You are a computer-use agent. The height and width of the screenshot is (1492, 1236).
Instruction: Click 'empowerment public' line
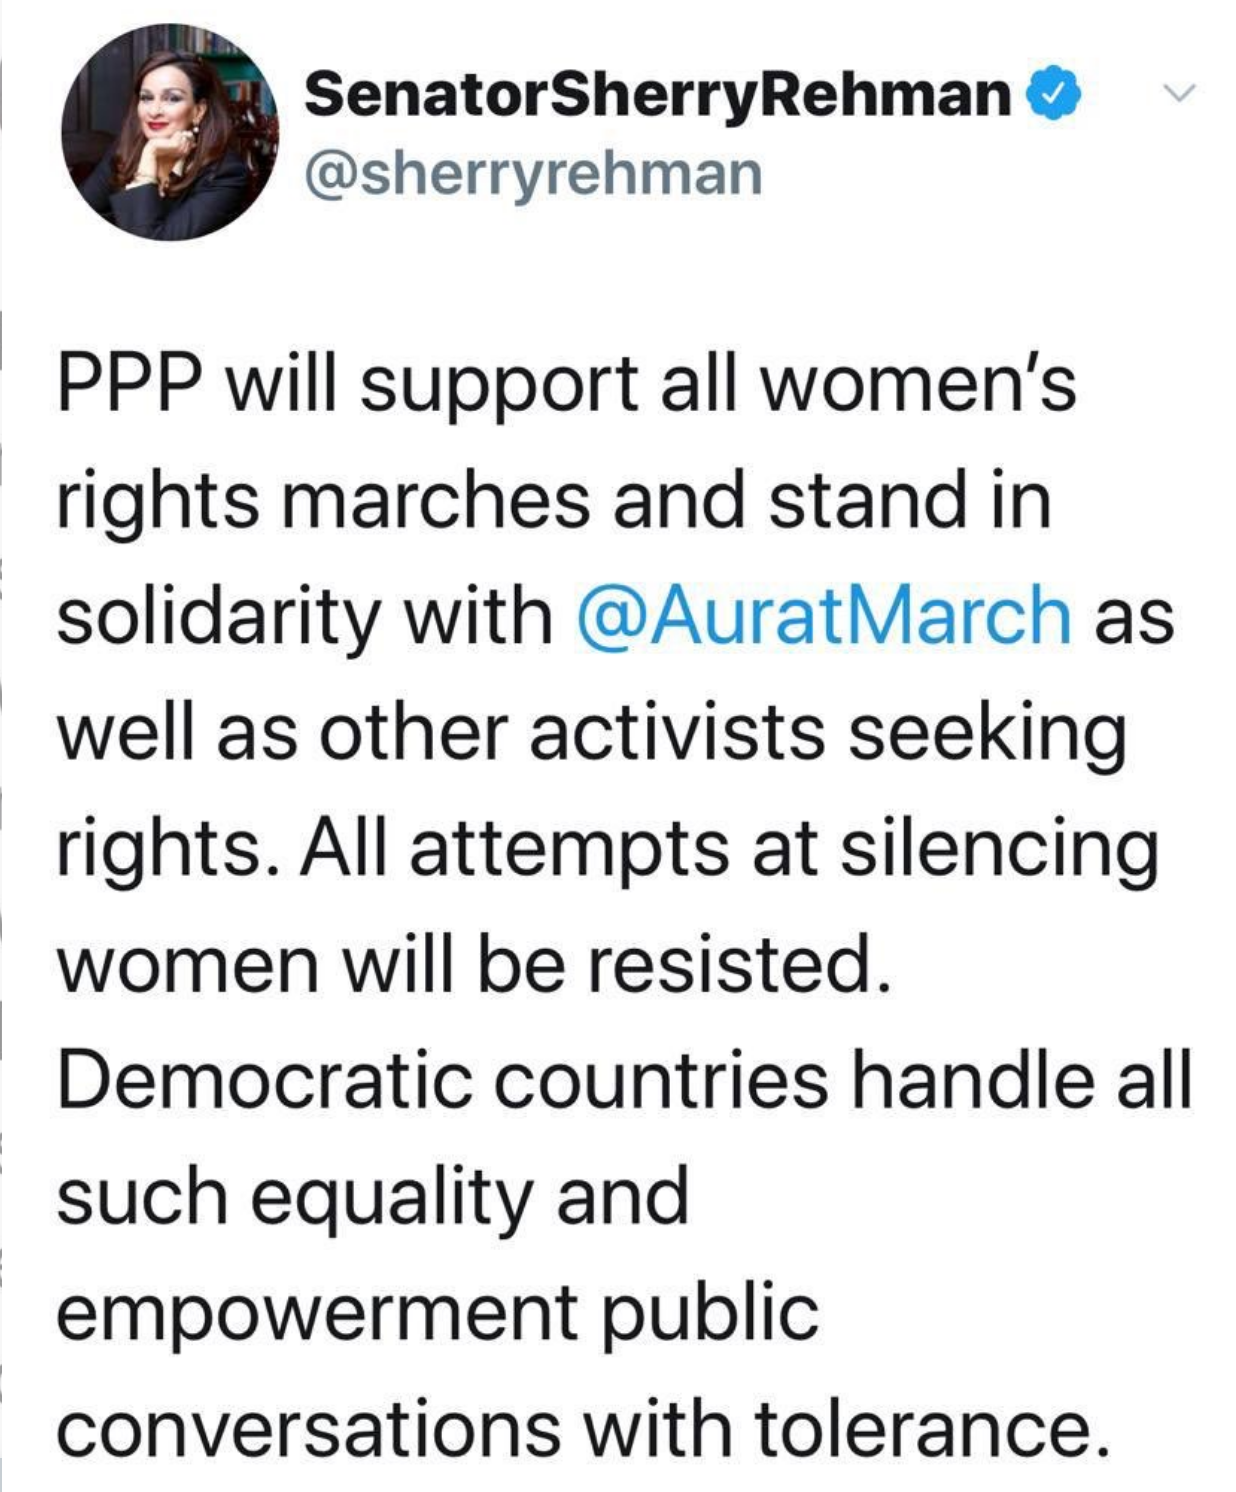pos(437,1312)
